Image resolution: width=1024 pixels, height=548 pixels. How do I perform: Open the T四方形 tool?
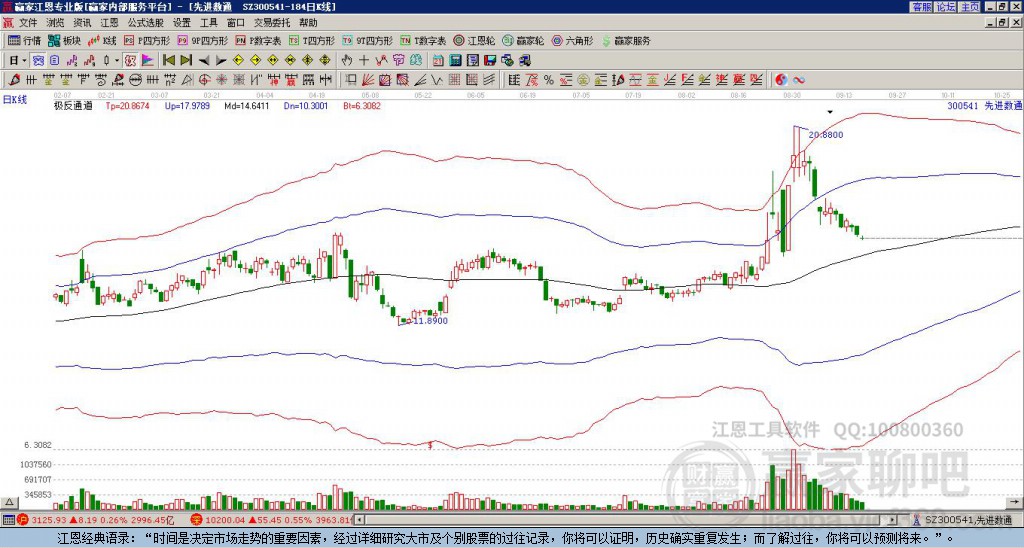pos(312,40)
